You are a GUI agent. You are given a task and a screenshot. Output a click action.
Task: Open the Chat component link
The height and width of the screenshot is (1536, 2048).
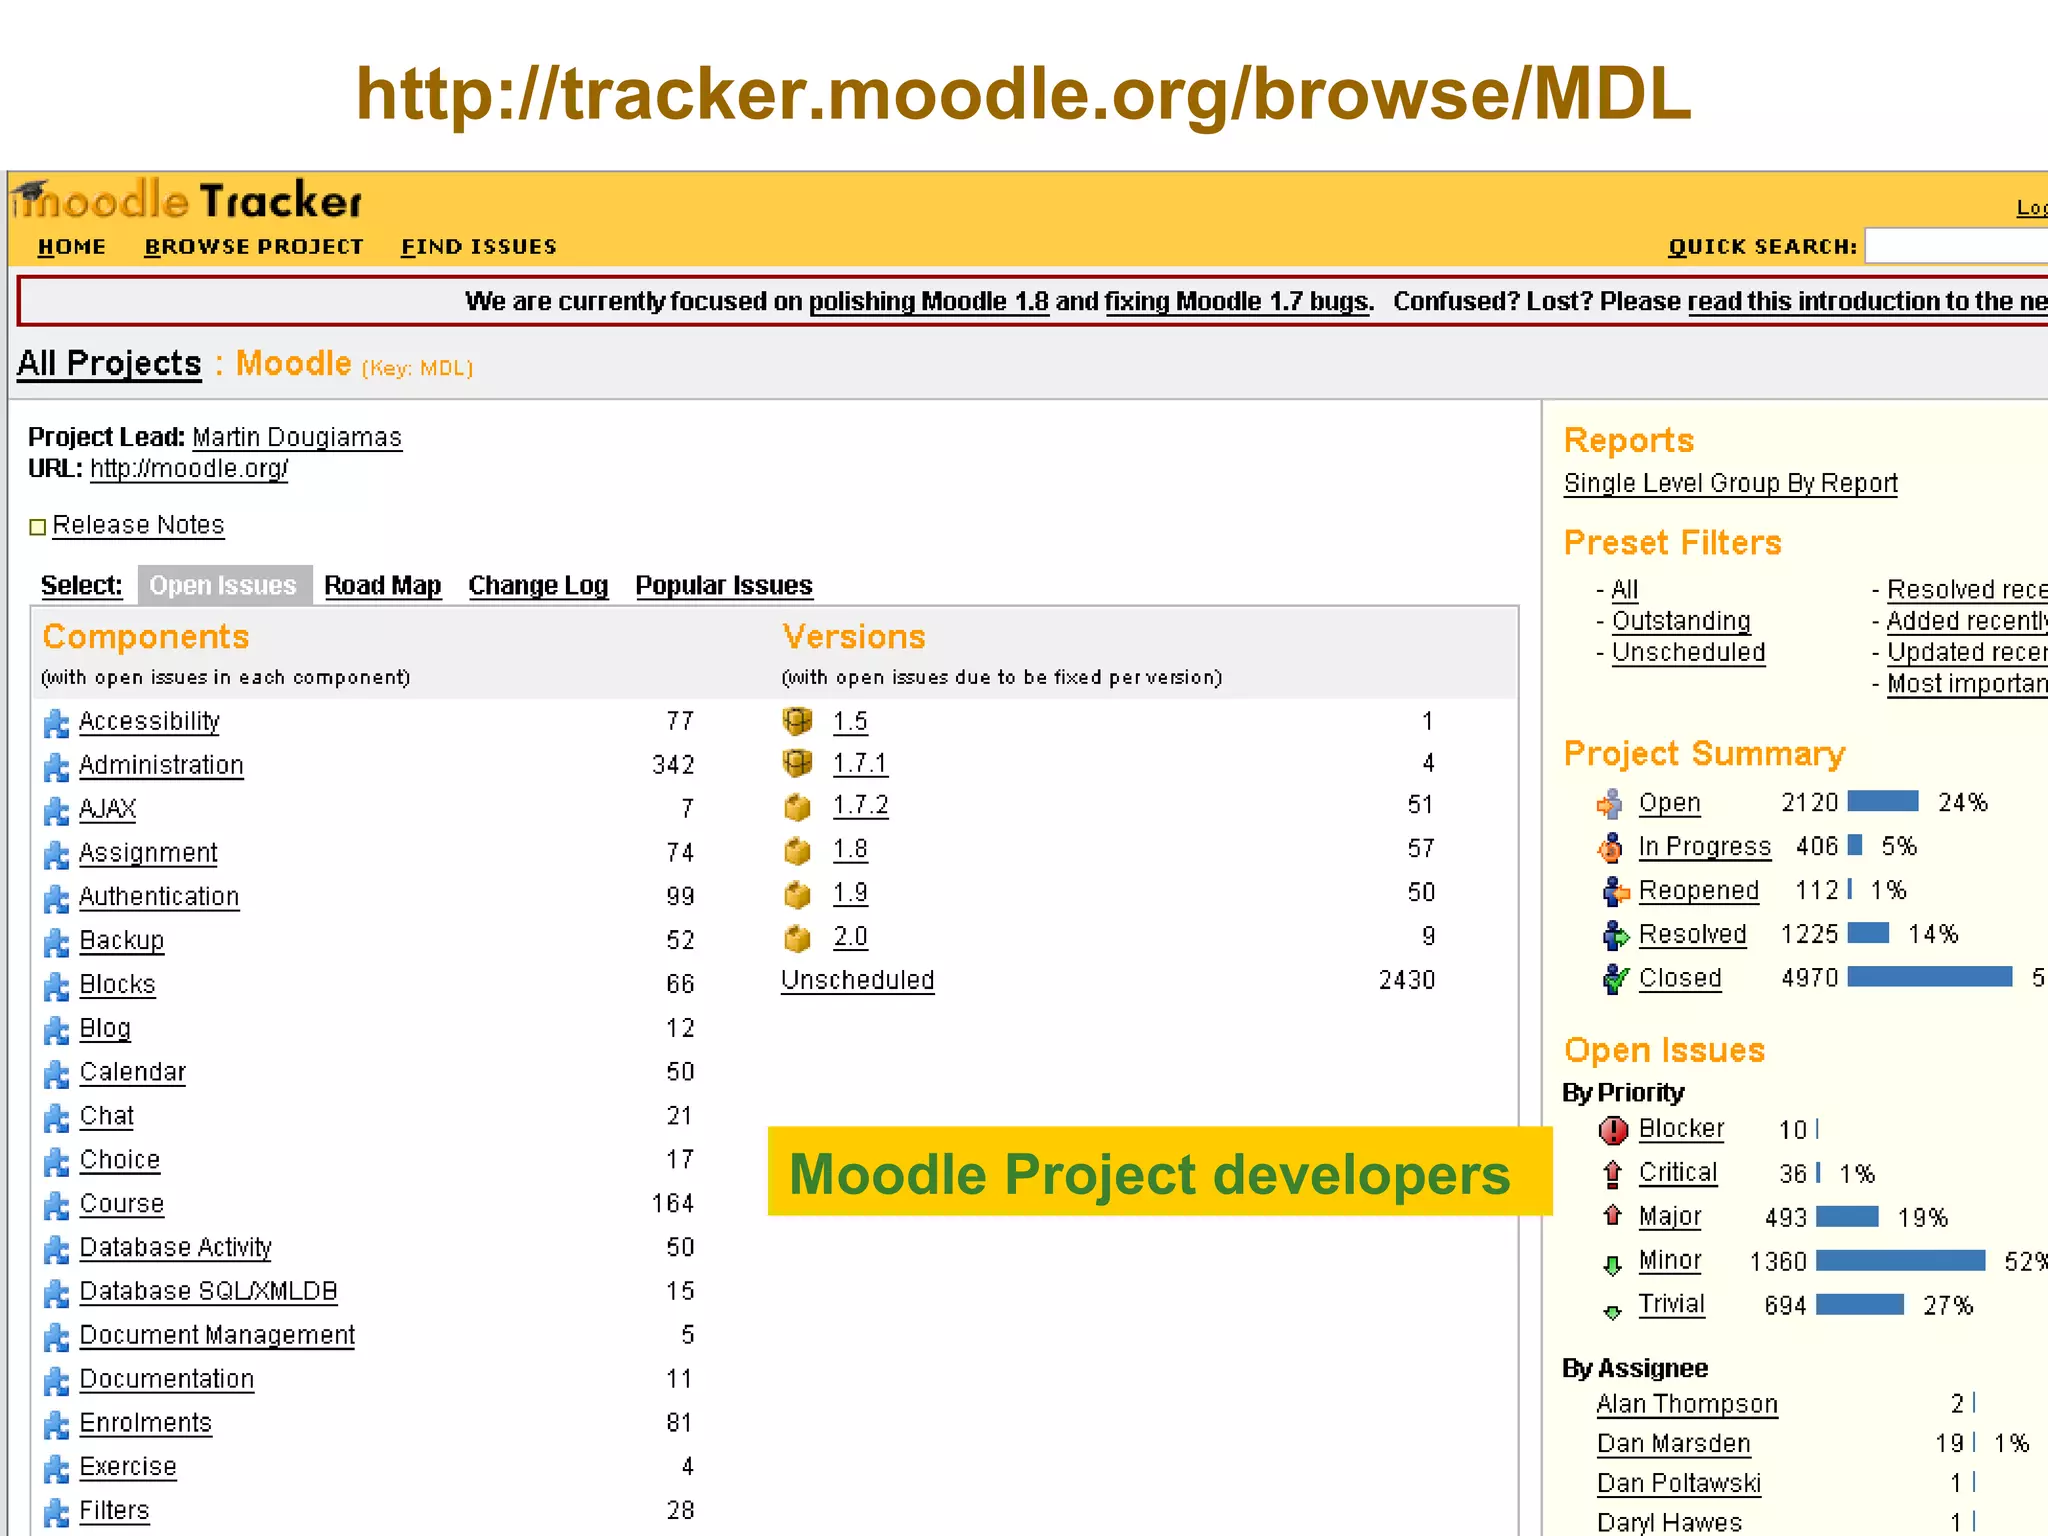tap(107, 1116)
